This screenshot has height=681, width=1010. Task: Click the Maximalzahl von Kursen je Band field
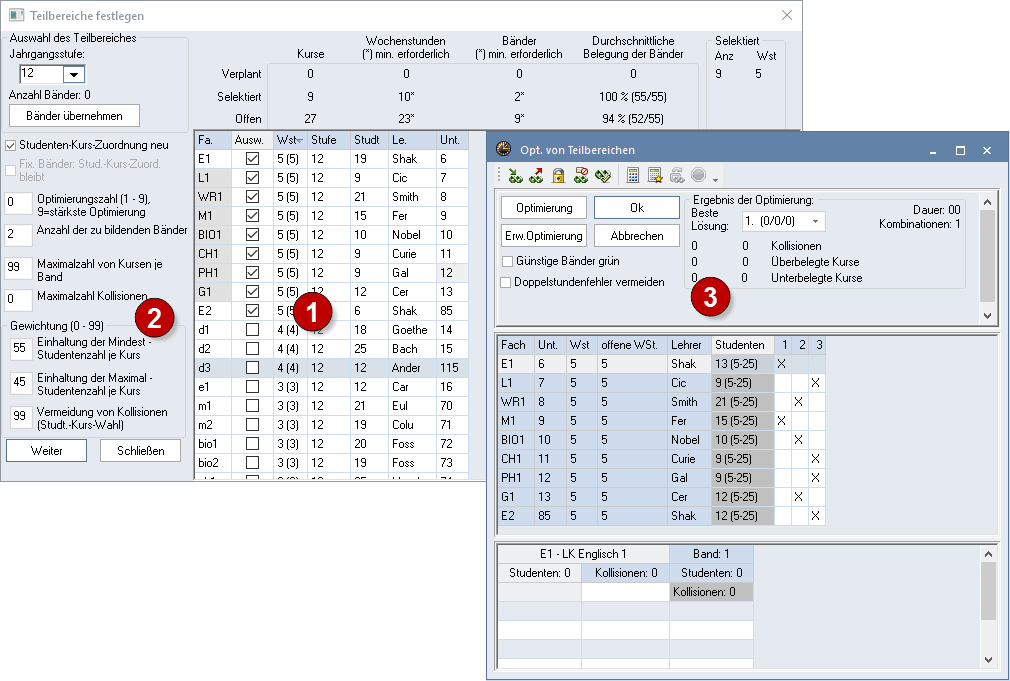[18, 268]
